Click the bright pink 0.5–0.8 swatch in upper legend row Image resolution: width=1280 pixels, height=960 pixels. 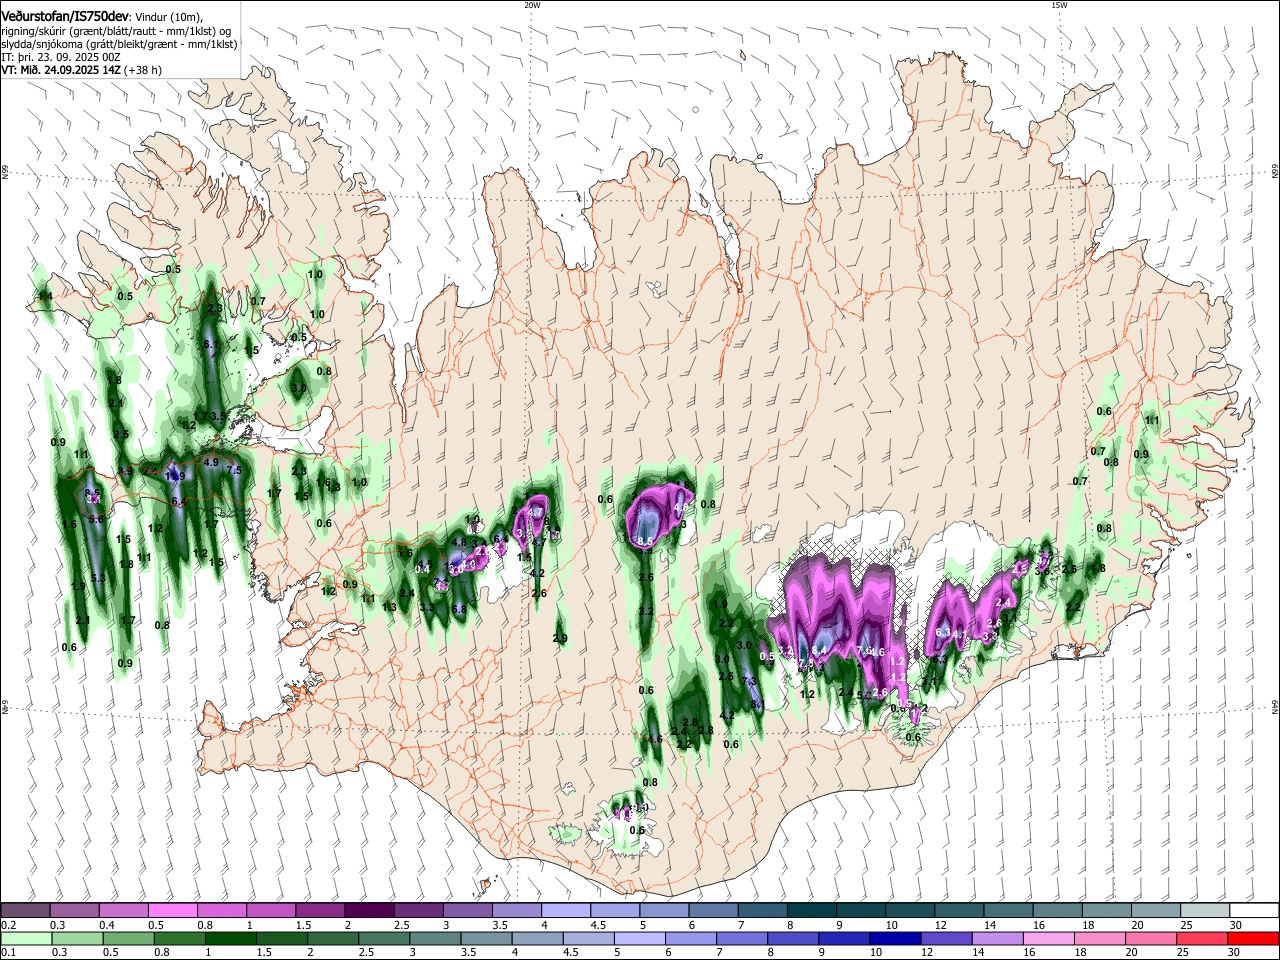click(x=172, y=911)
